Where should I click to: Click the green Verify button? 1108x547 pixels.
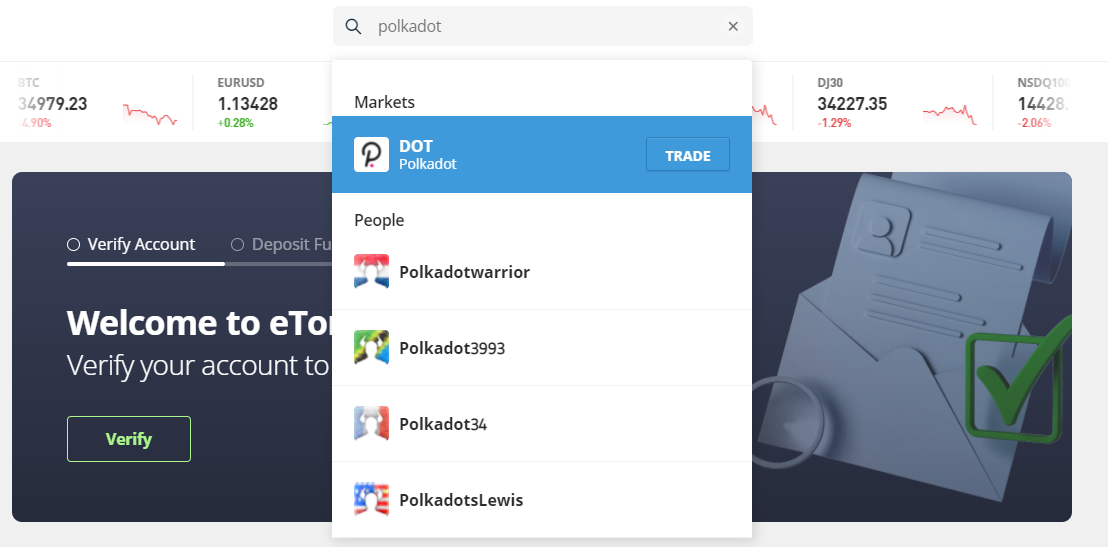129,439
